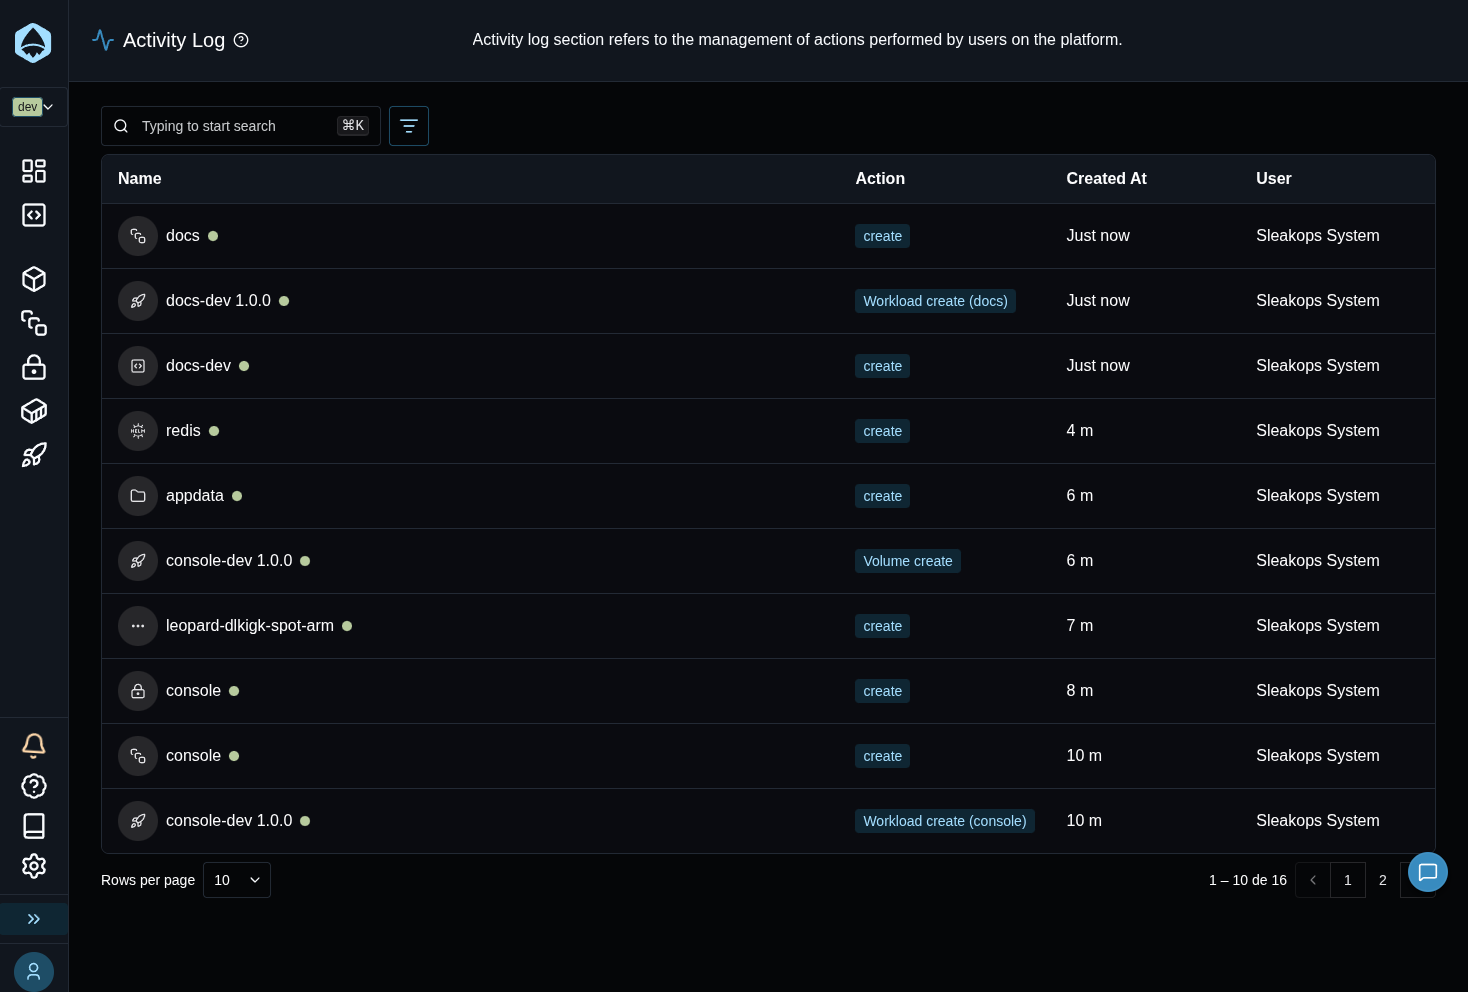Open the help question-mark icon
The width and height of the screenshot is (1468, 992).
[x=33, y=786]
